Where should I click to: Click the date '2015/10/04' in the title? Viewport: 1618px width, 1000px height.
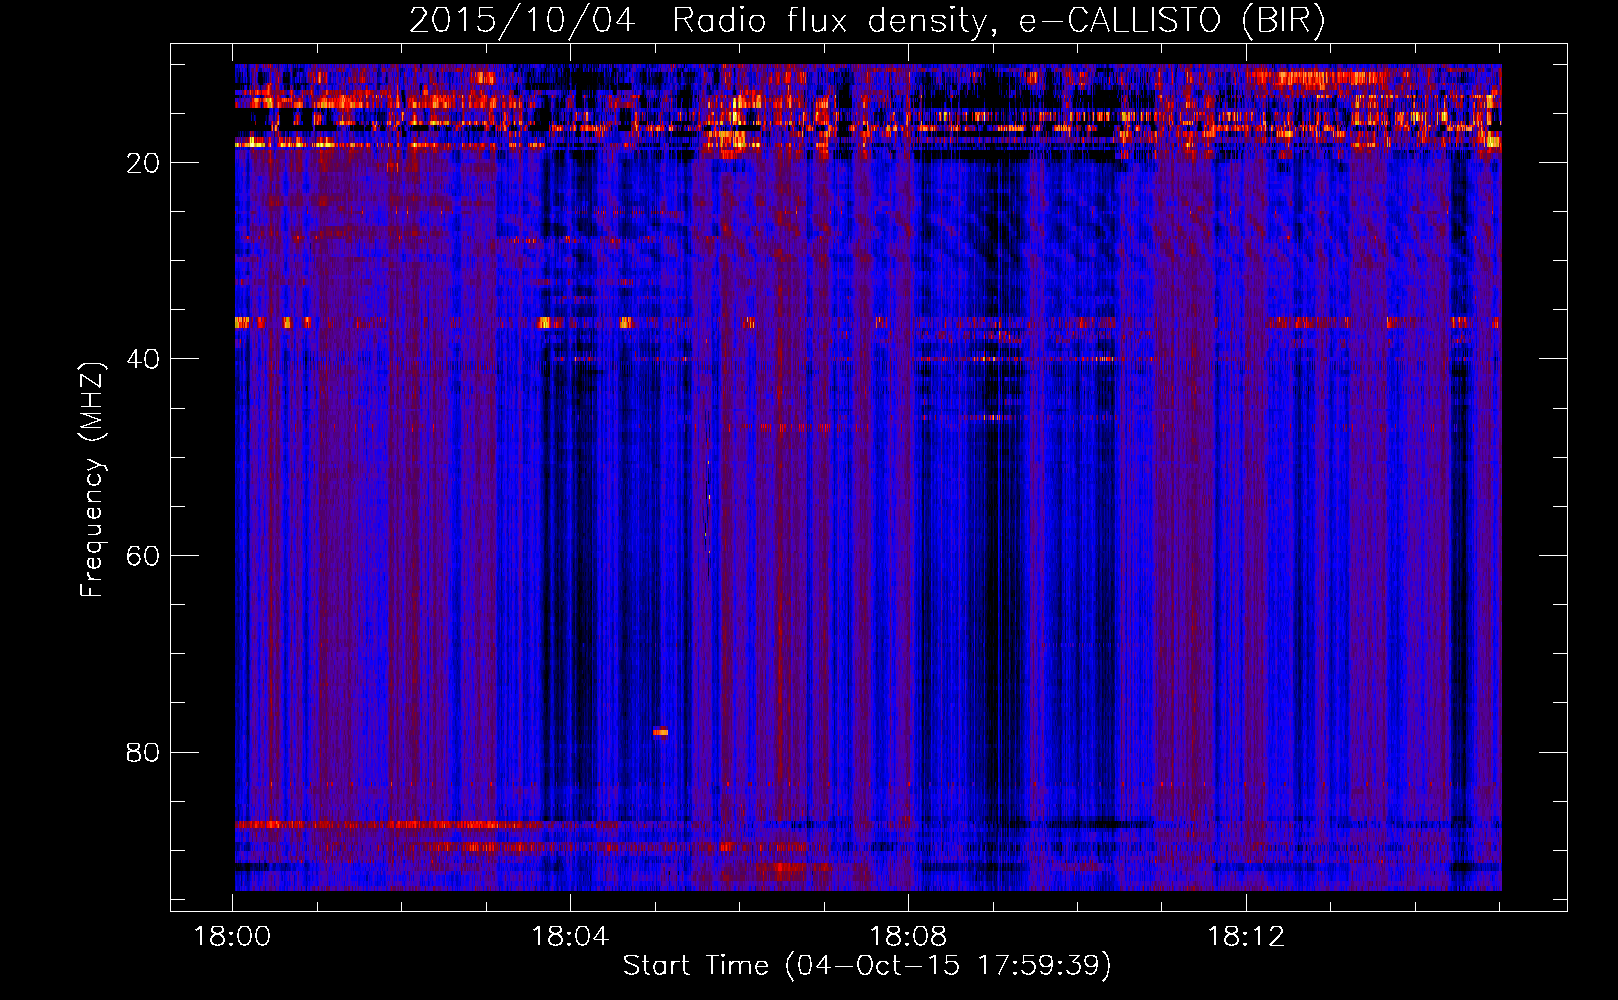coord(522,21)
